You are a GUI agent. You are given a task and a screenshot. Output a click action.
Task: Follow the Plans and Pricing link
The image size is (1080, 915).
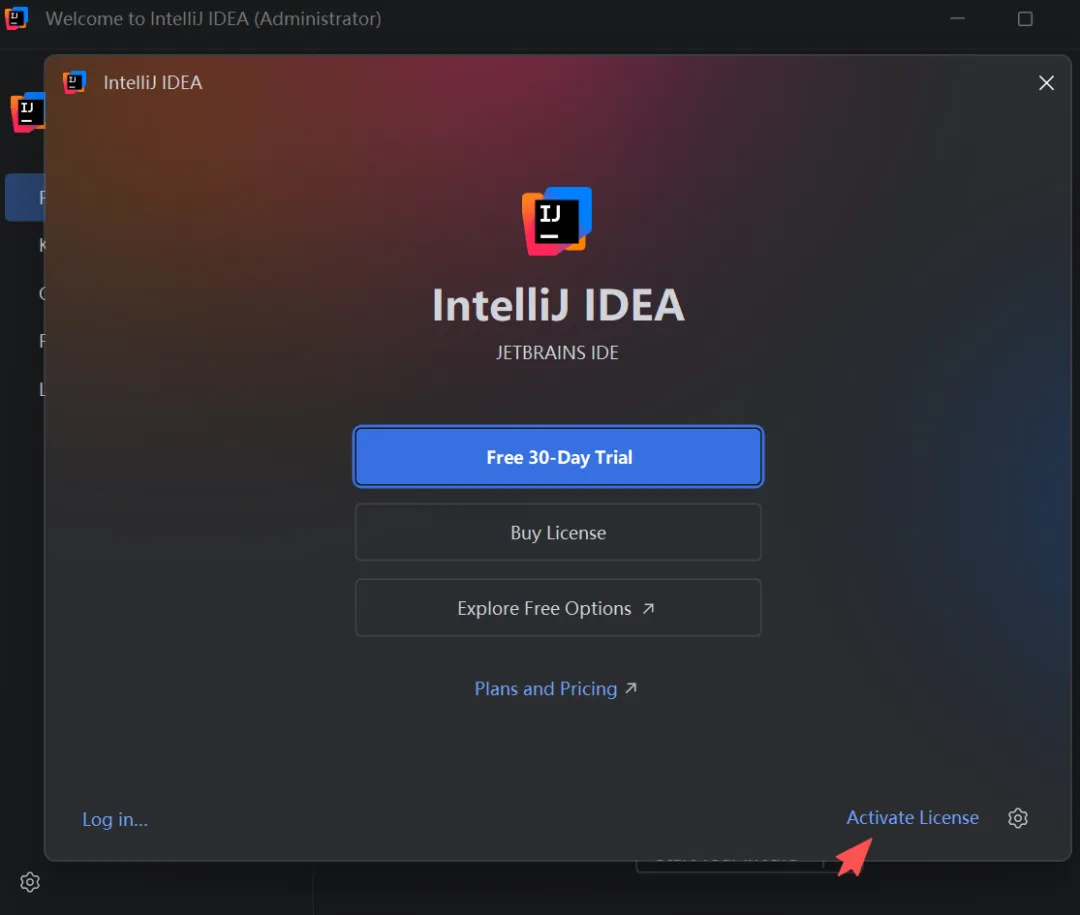tap(546, 689)
